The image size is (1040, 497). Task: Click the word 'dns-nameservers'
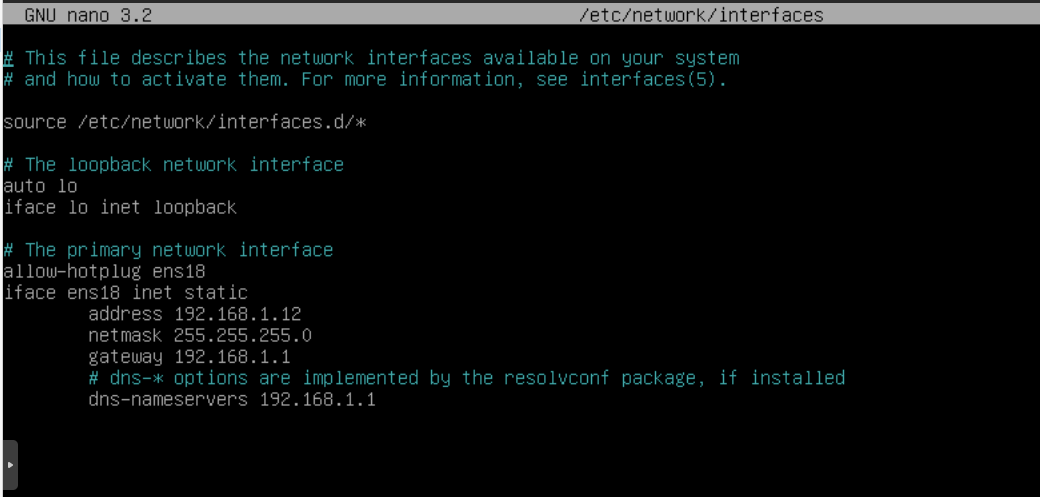point(168,400)
